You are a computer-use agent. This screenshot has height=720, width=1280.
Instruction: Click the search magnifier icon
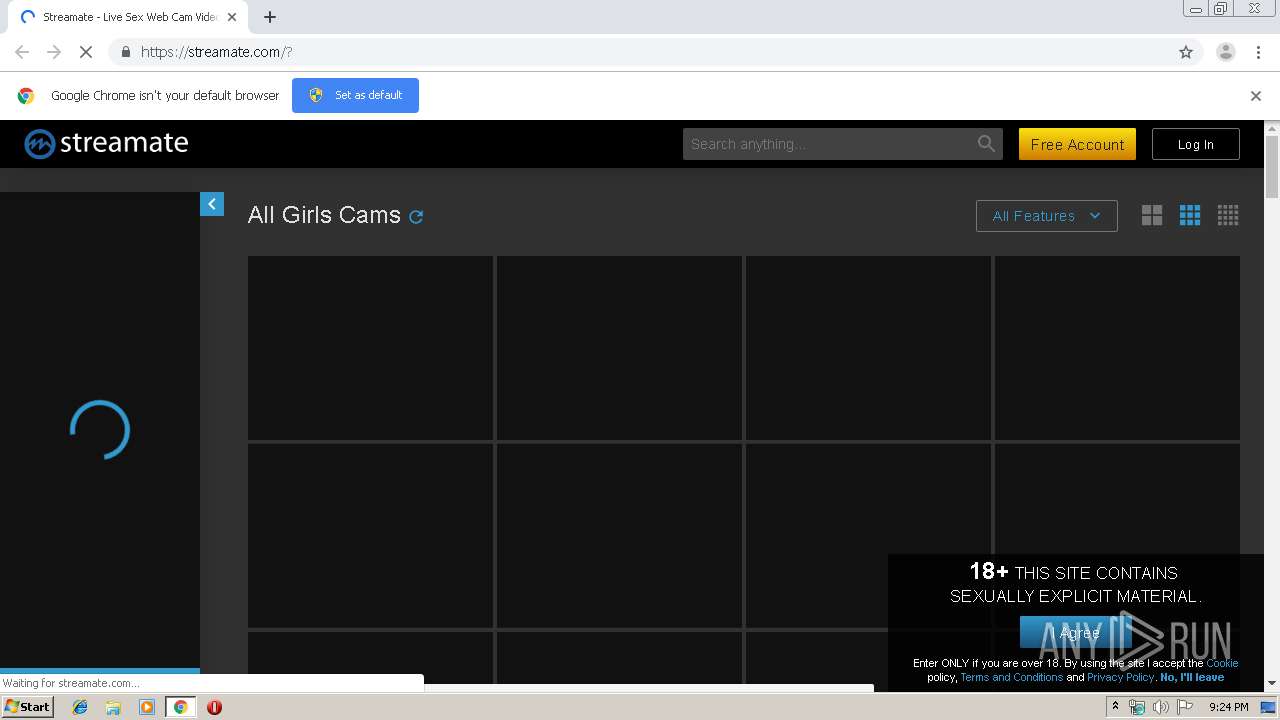click(x=986, y=144)
